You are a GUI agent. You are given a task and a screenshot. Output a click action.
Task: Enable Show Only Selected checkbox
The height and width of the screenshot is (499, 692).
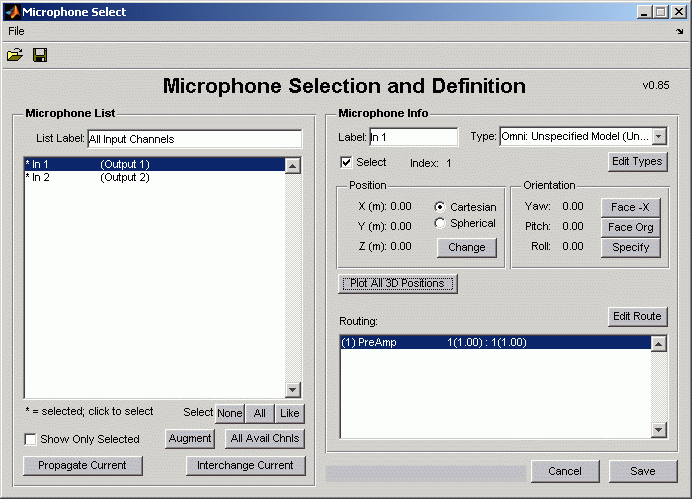30,439
